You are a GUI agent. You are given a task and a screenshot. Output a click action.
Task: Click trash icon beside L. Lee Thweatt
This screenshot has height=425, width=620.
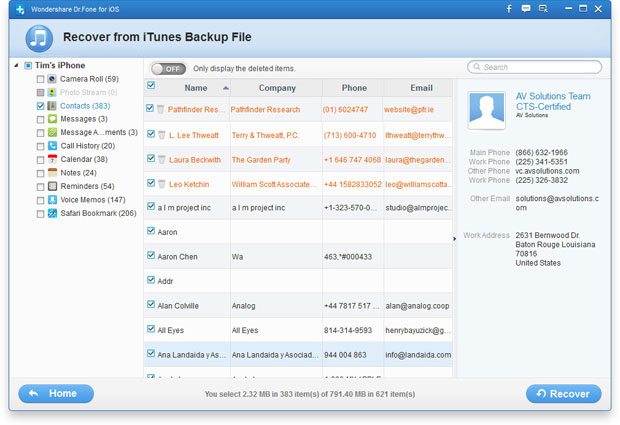tap(162, 135)
